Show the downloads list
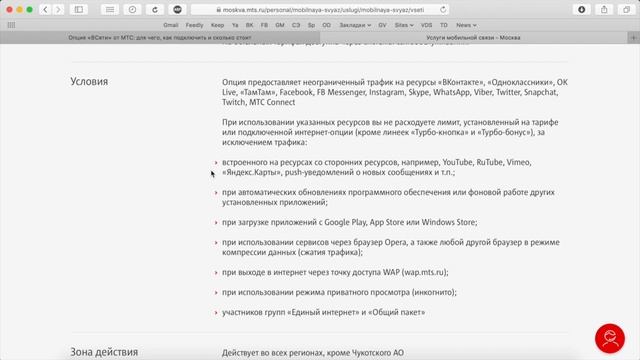 click(582, 9)
